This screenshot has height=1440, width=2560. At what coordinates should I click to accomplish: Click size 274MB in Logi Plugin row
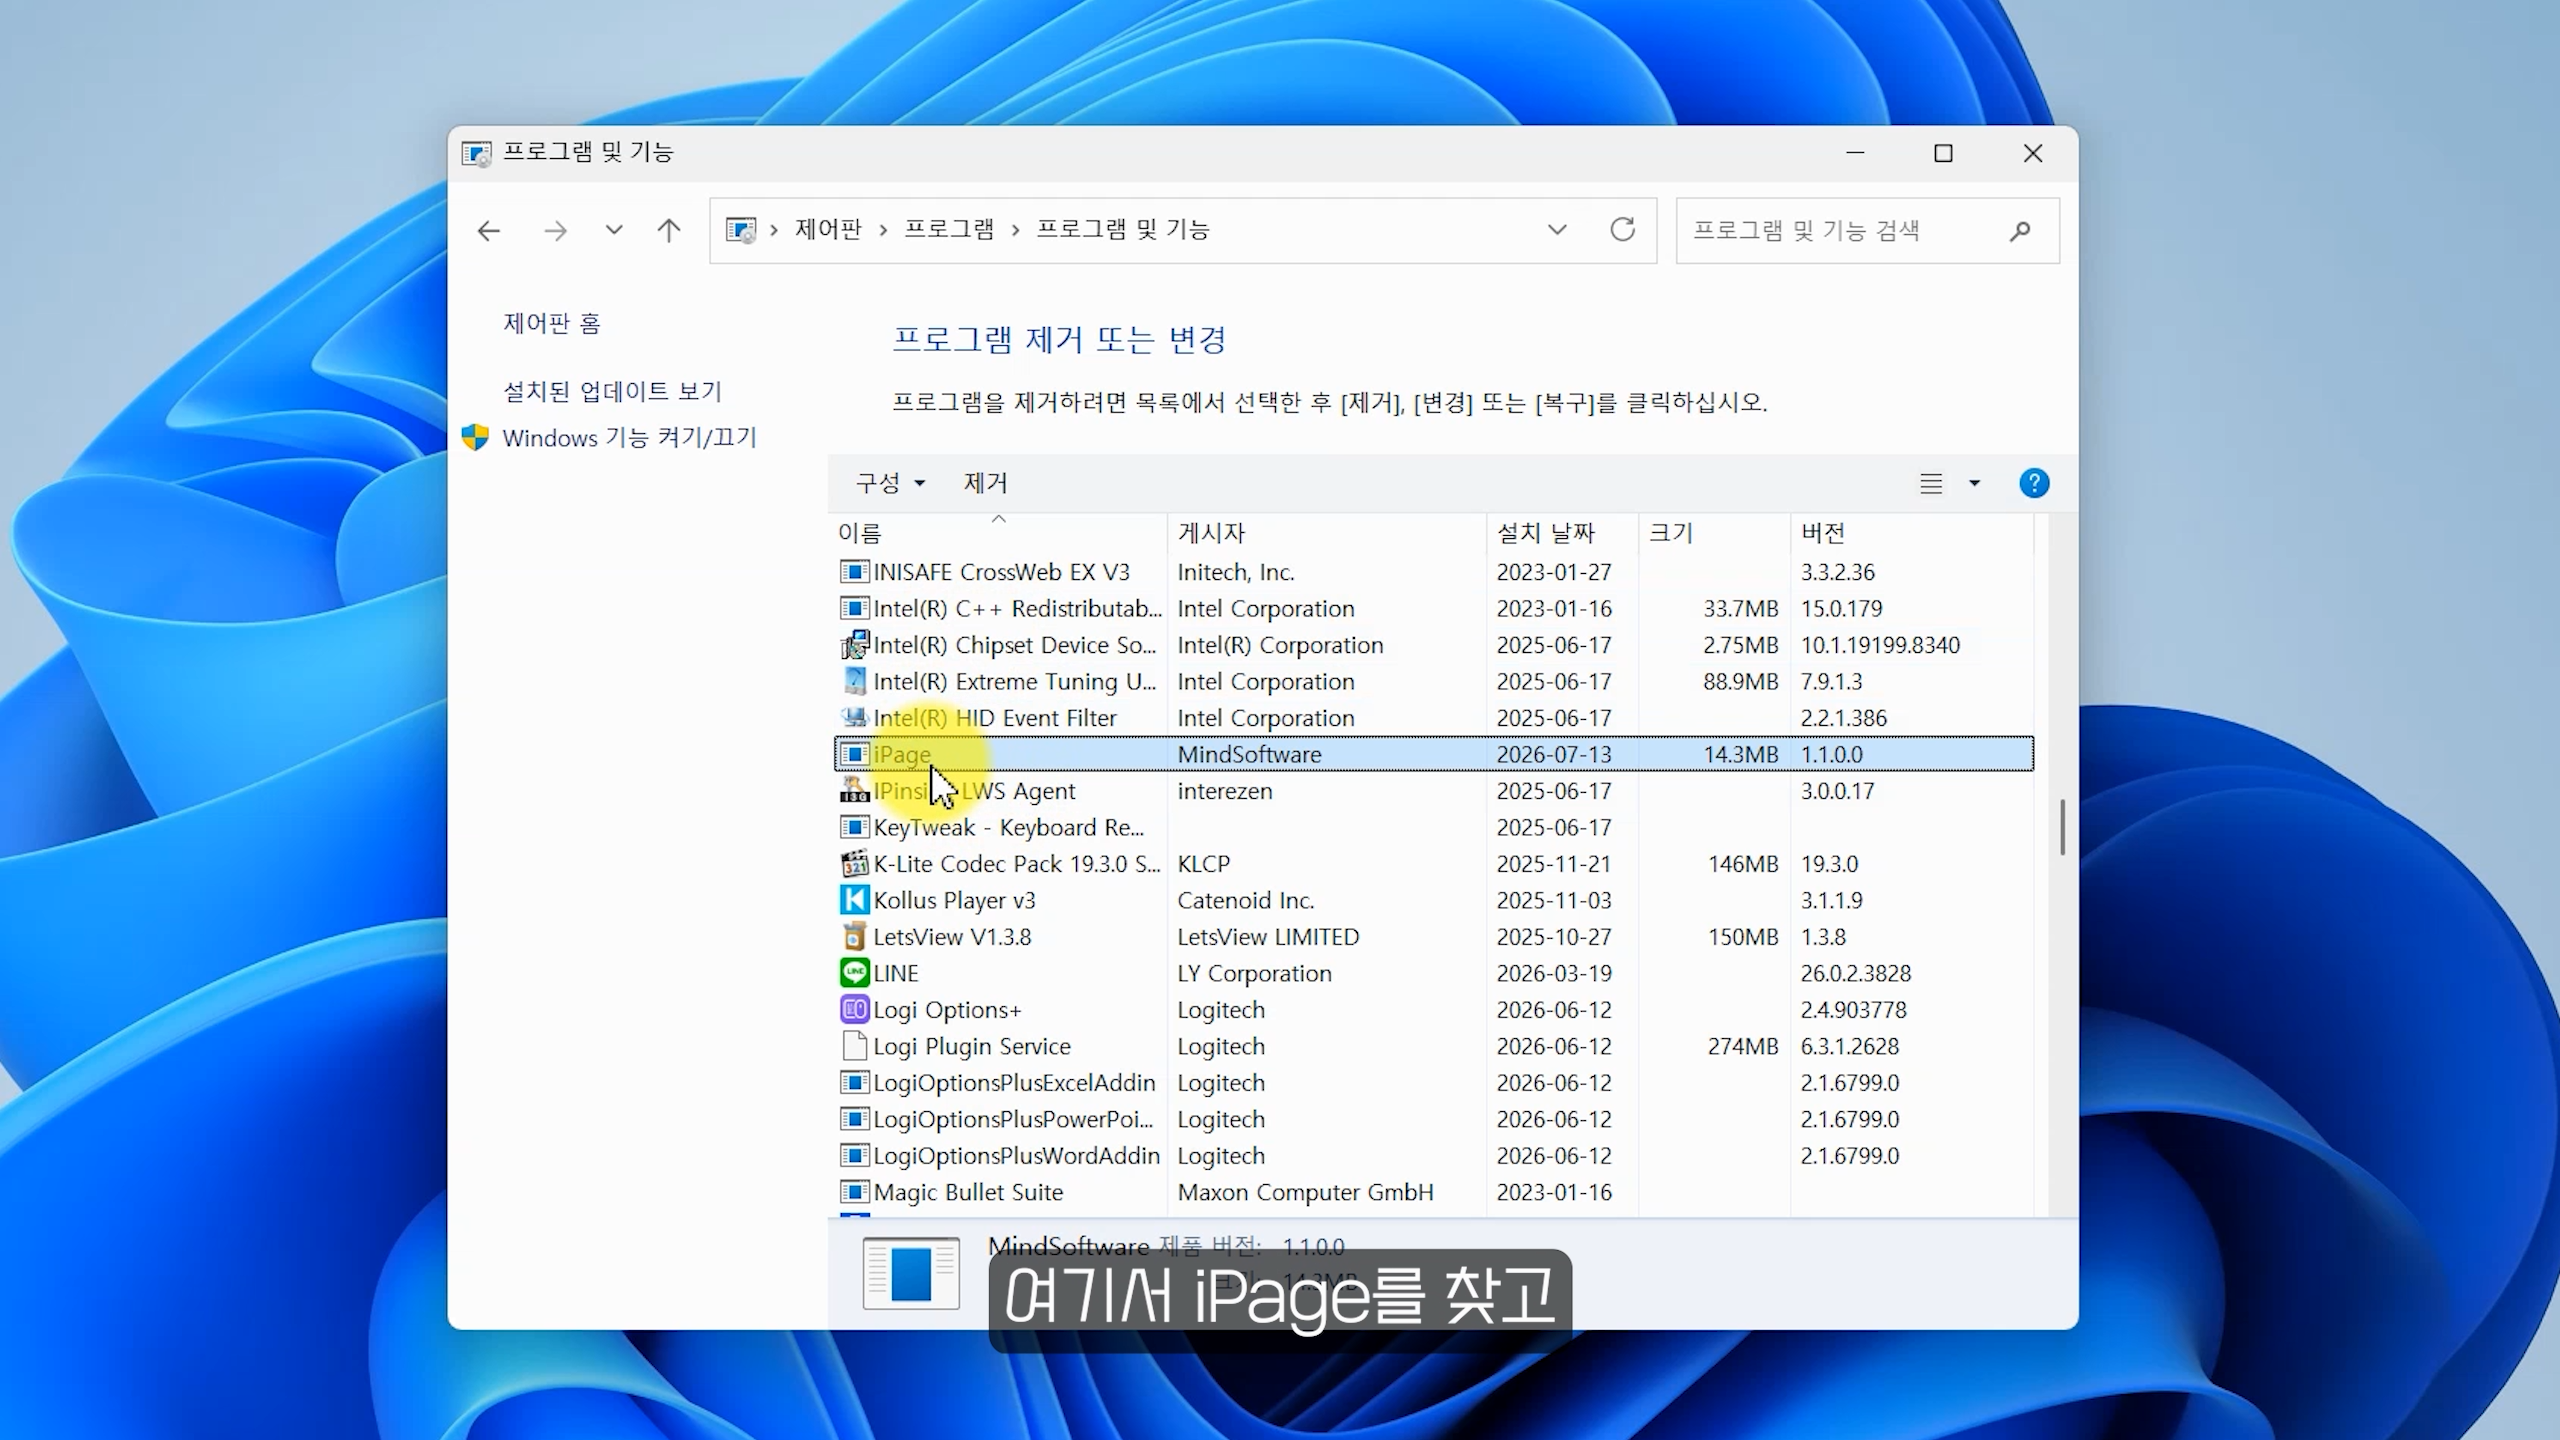point(1743,1046)
